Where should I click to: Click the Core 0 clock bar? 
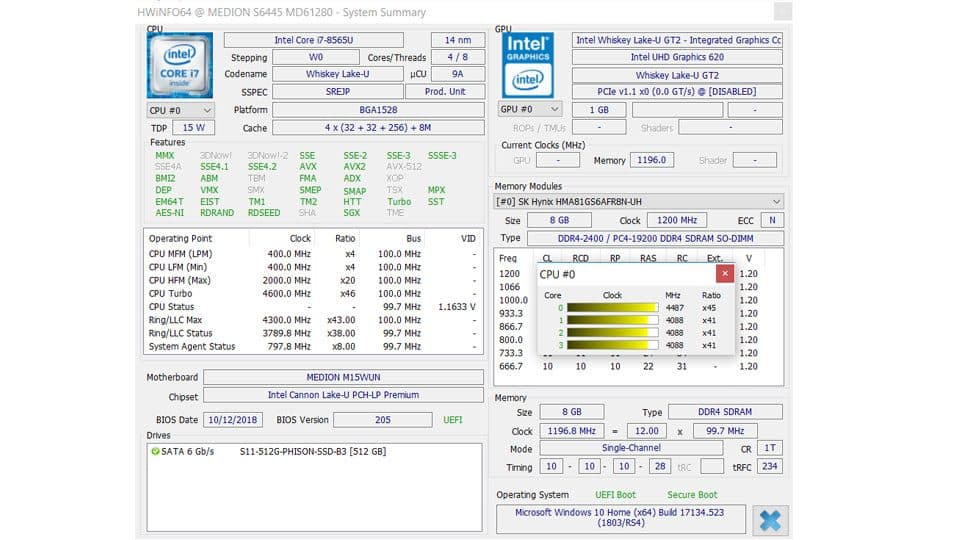point(612,308)
